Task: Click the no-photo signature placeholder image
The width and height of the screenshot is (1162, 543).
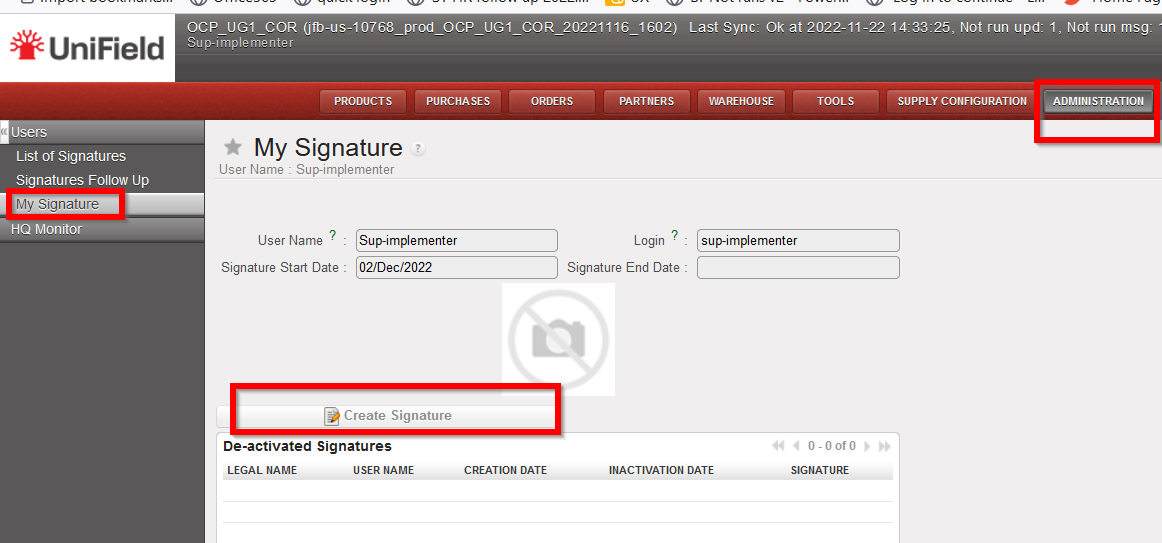Action: [x=558, y=339]
